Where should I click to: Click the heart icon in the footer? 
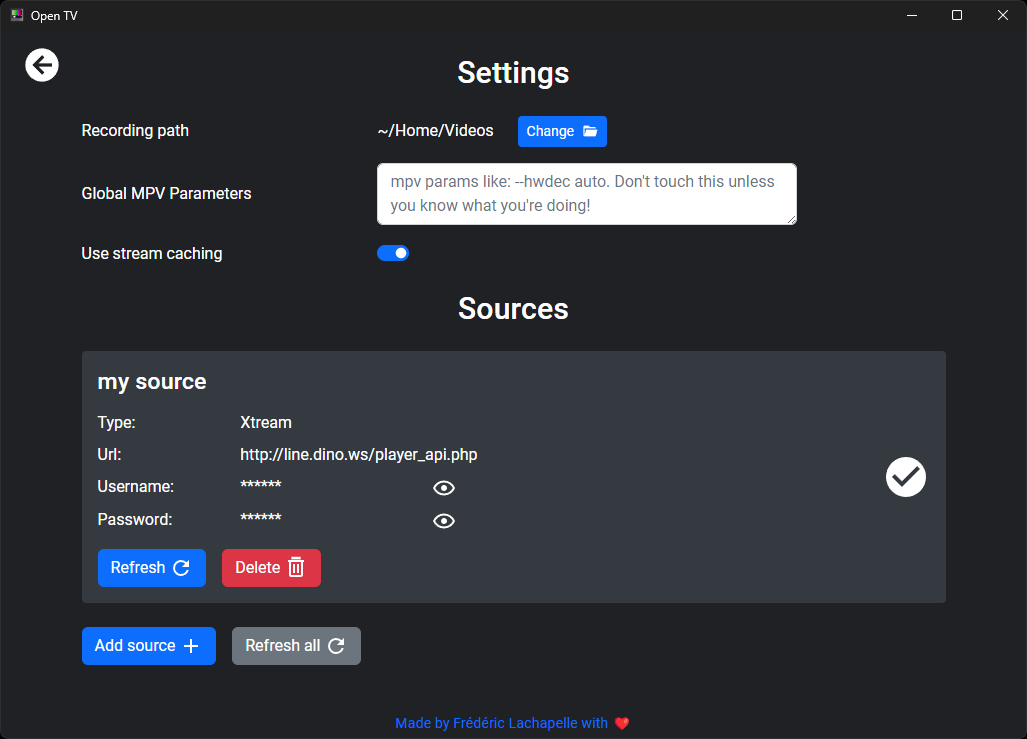[622, 722]
